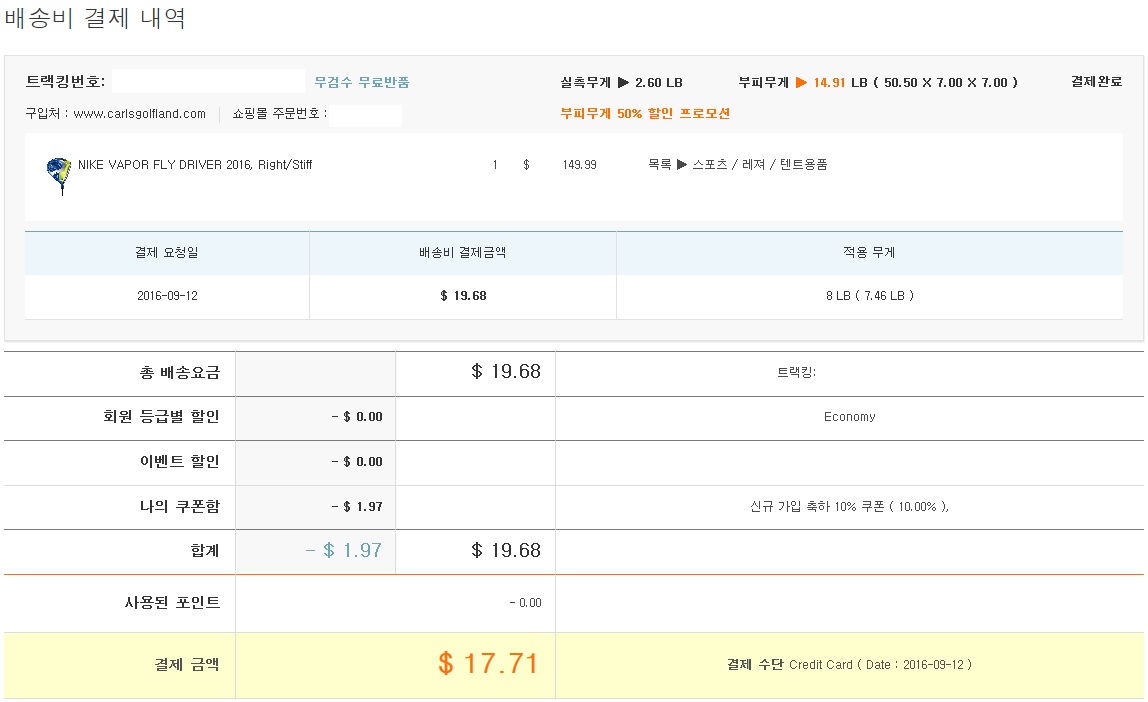Open the 부피무게 50% 할인 프로모션 link

[645, 114]
